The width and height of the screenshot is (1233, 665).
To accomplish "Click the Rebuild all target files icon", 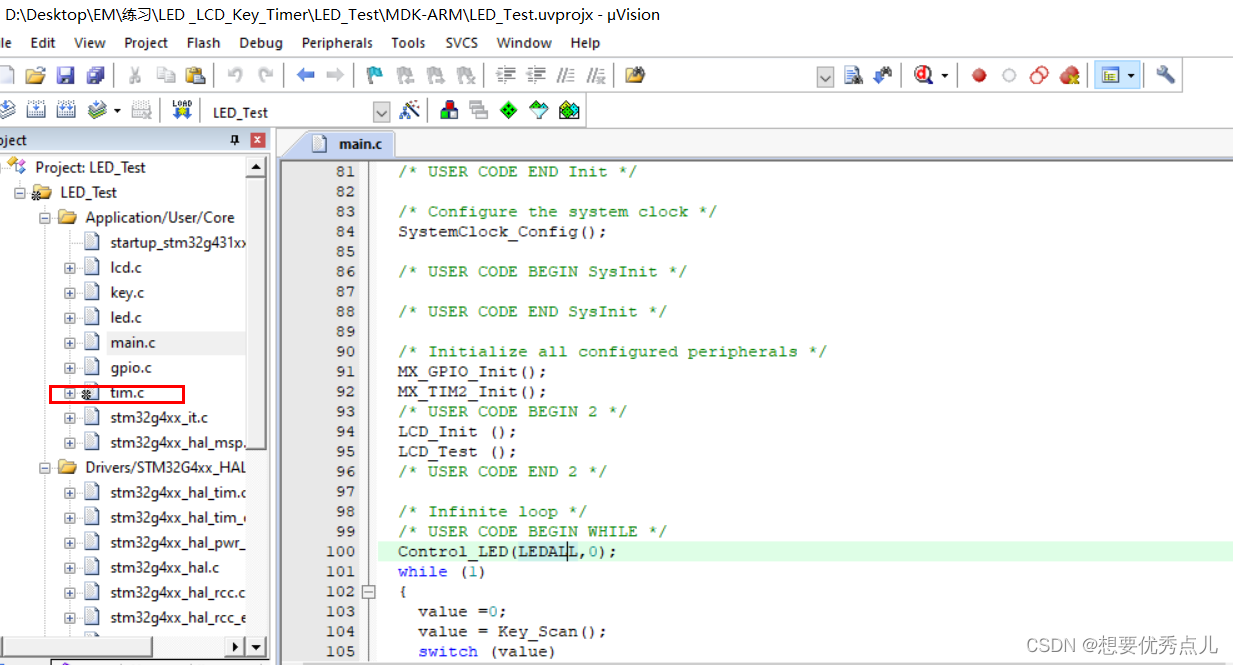I will [x=64, y=111].
